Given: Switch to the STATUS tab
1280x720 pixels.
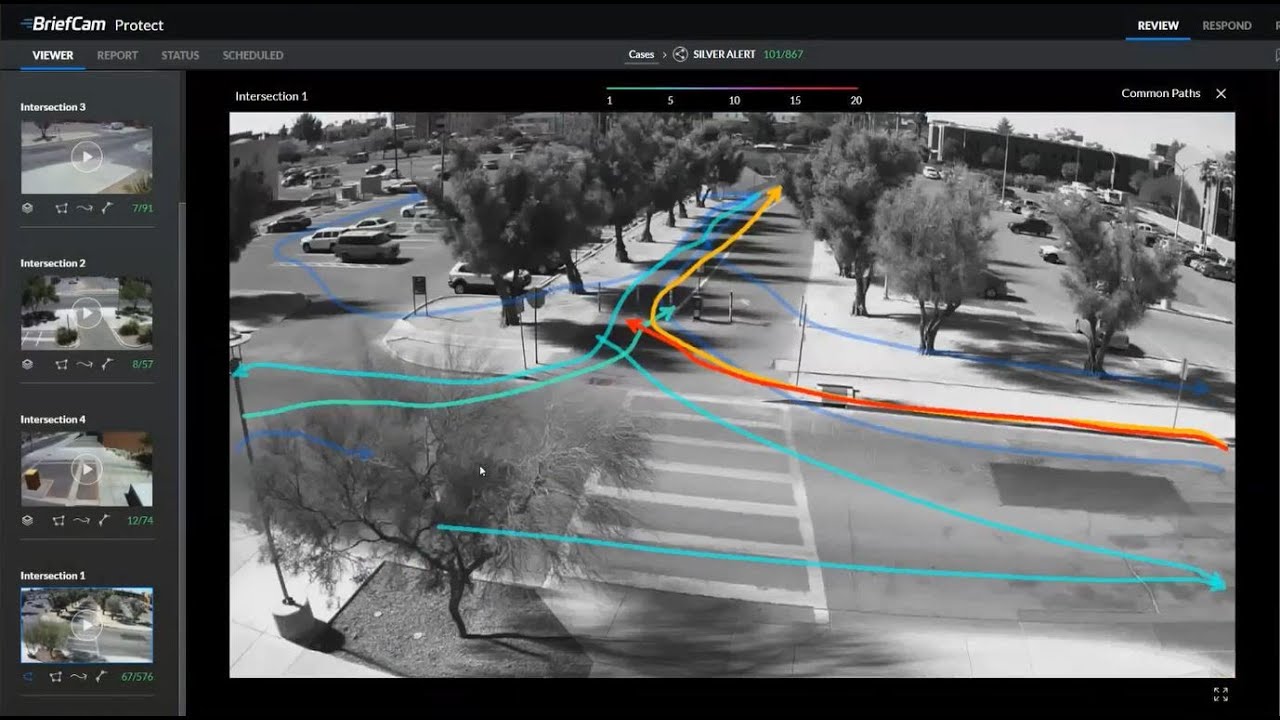Looking at the screenshot, I should [180, 55].
